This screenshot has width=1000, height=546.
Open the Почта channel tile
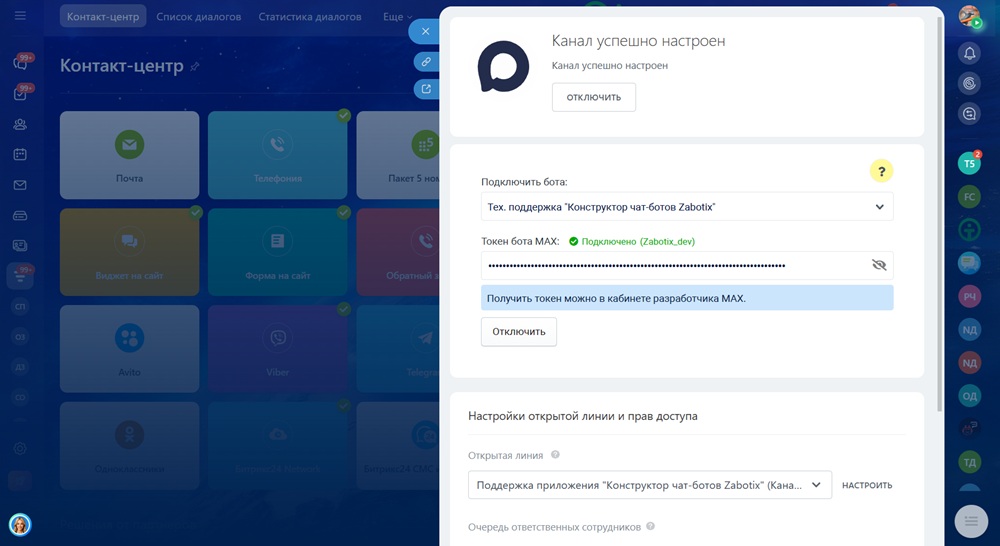(x=129, y=155)
